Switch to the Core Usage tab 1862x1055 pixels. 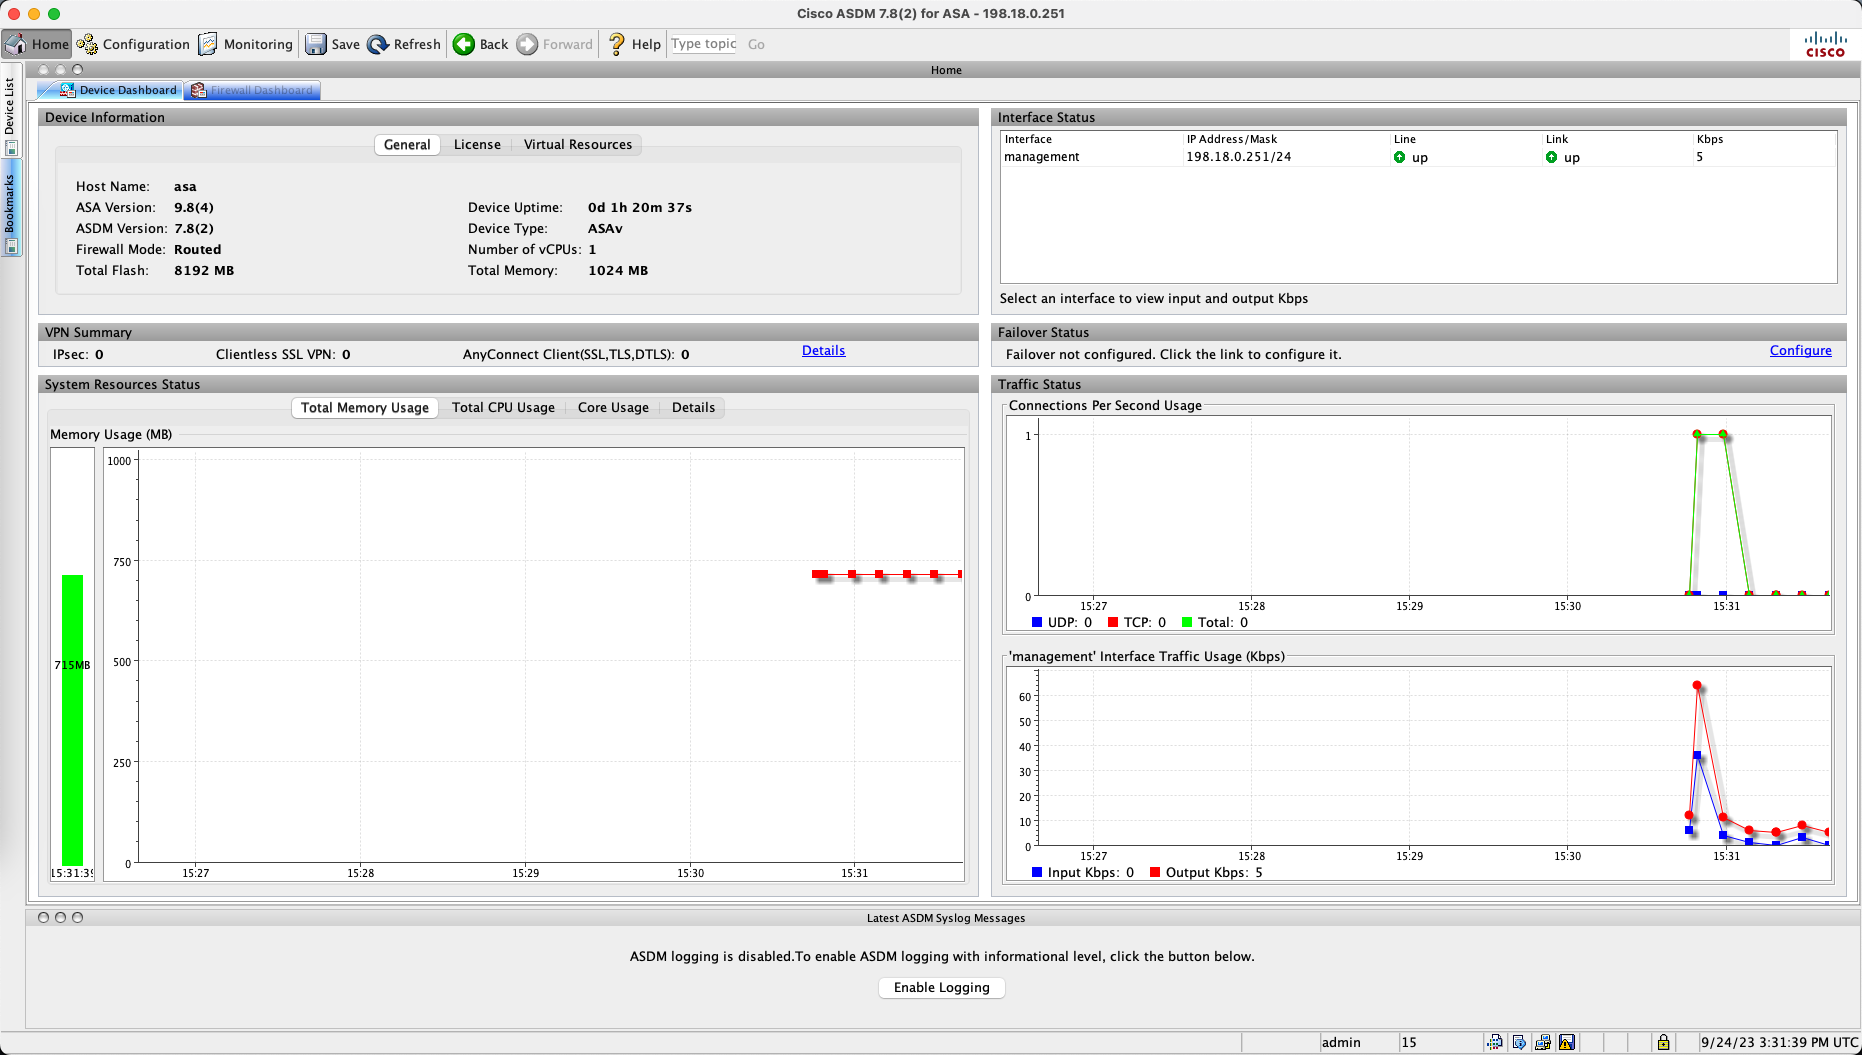pos(613,408)
